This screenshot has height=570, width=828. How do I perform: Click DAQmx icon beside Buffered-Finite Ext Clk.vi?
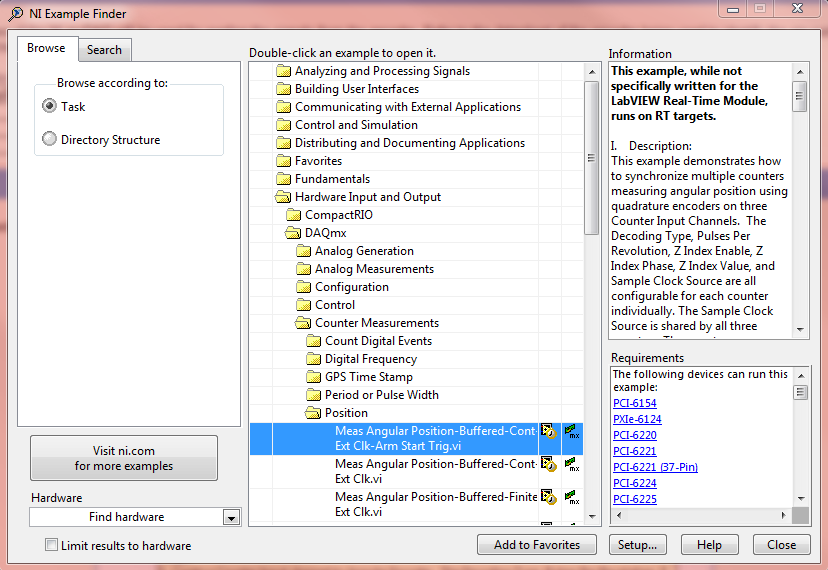571,497
